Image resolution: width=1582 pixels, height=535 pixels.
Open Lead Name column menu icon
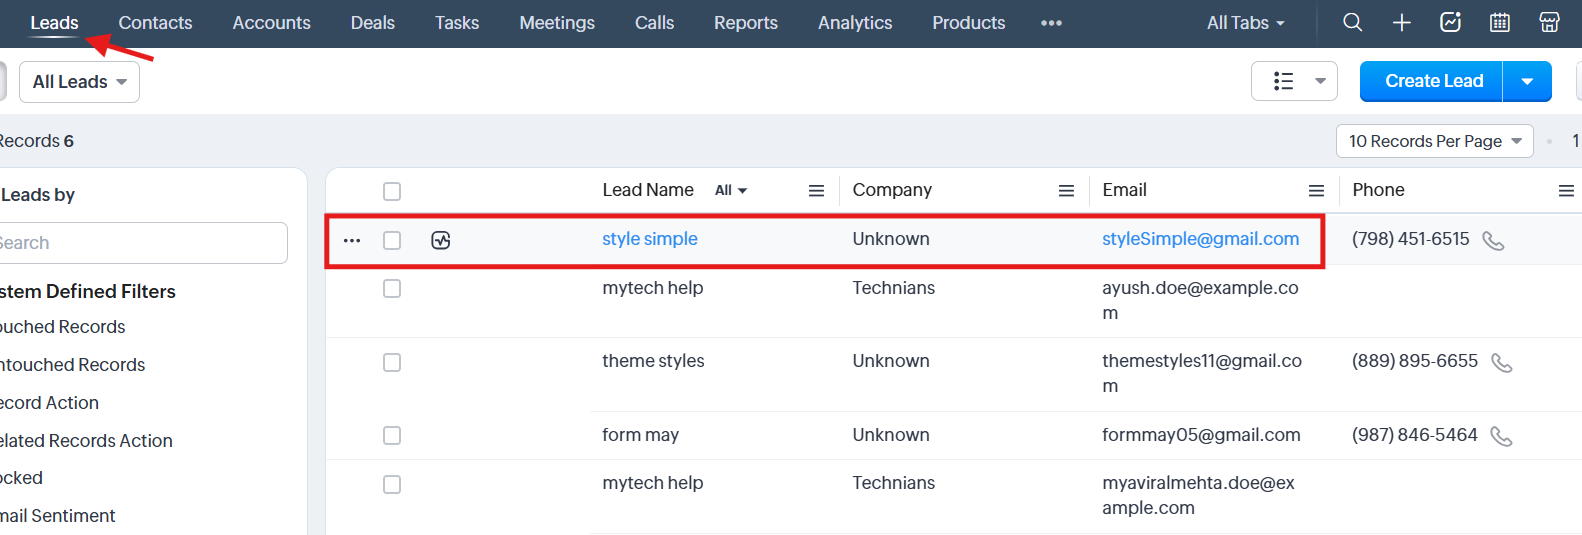[x=816, y=191]
